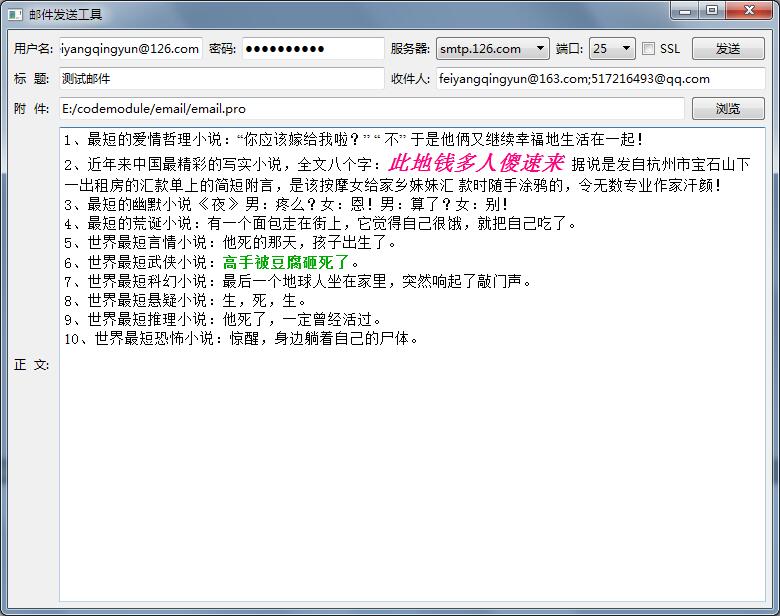Select the 标题 field containing 测试邮件
780x616 pixels.
220,79
